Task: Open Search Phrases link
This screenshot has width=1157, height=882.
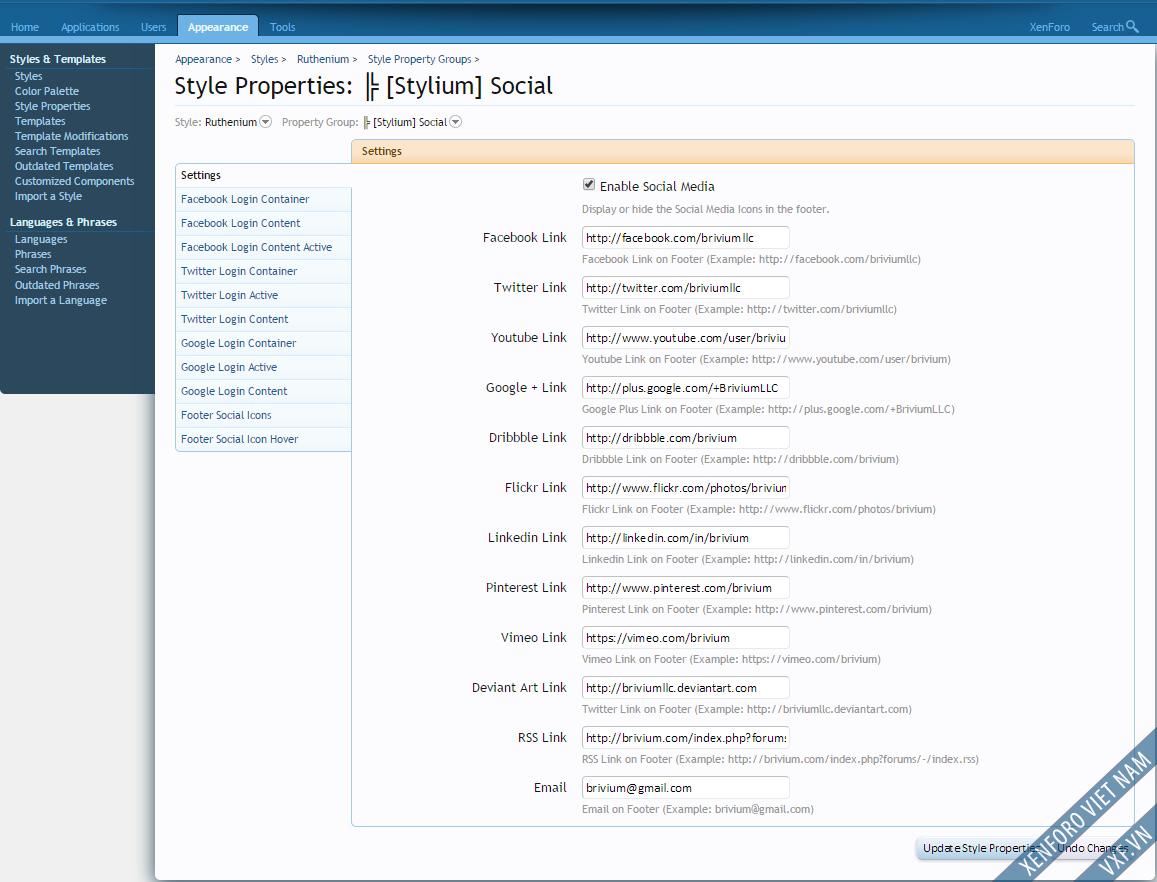Action: tap(50, 269)
